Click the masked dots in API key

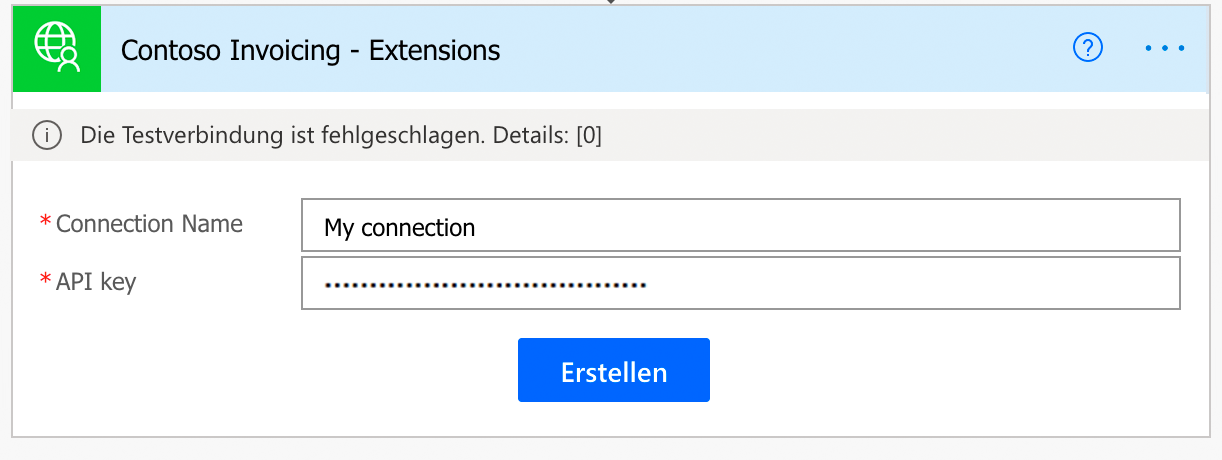click(485, 285)
